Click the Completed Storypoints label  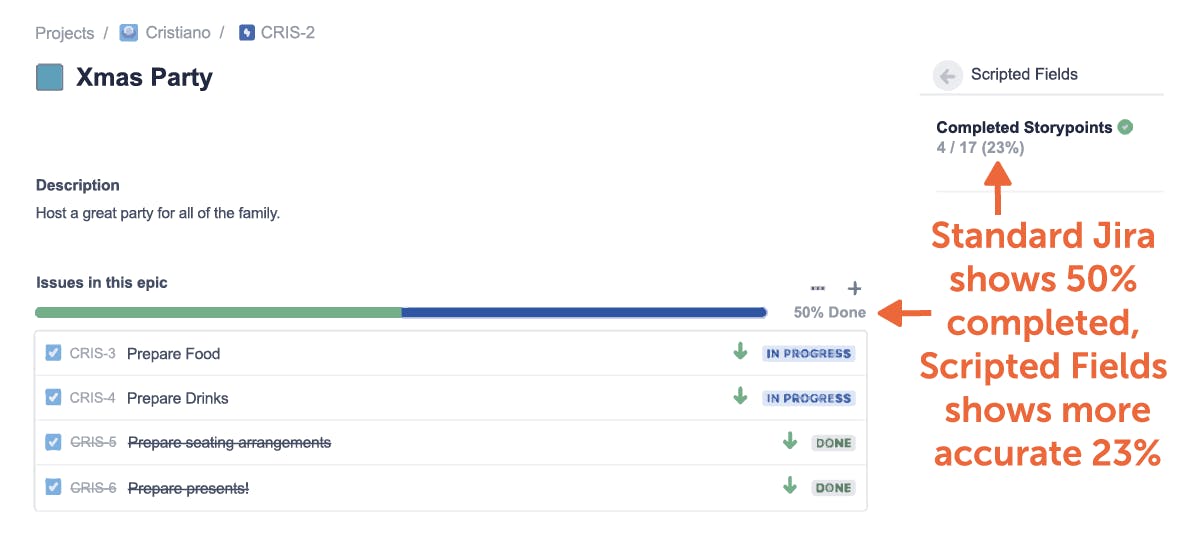click(x=1024, y=127)
